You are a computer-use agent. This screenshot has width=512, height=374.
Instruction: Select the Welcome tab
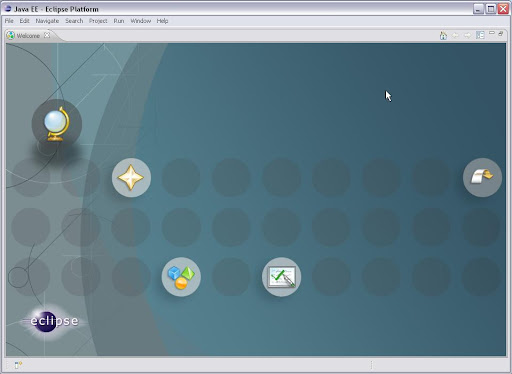pos(28,36)
